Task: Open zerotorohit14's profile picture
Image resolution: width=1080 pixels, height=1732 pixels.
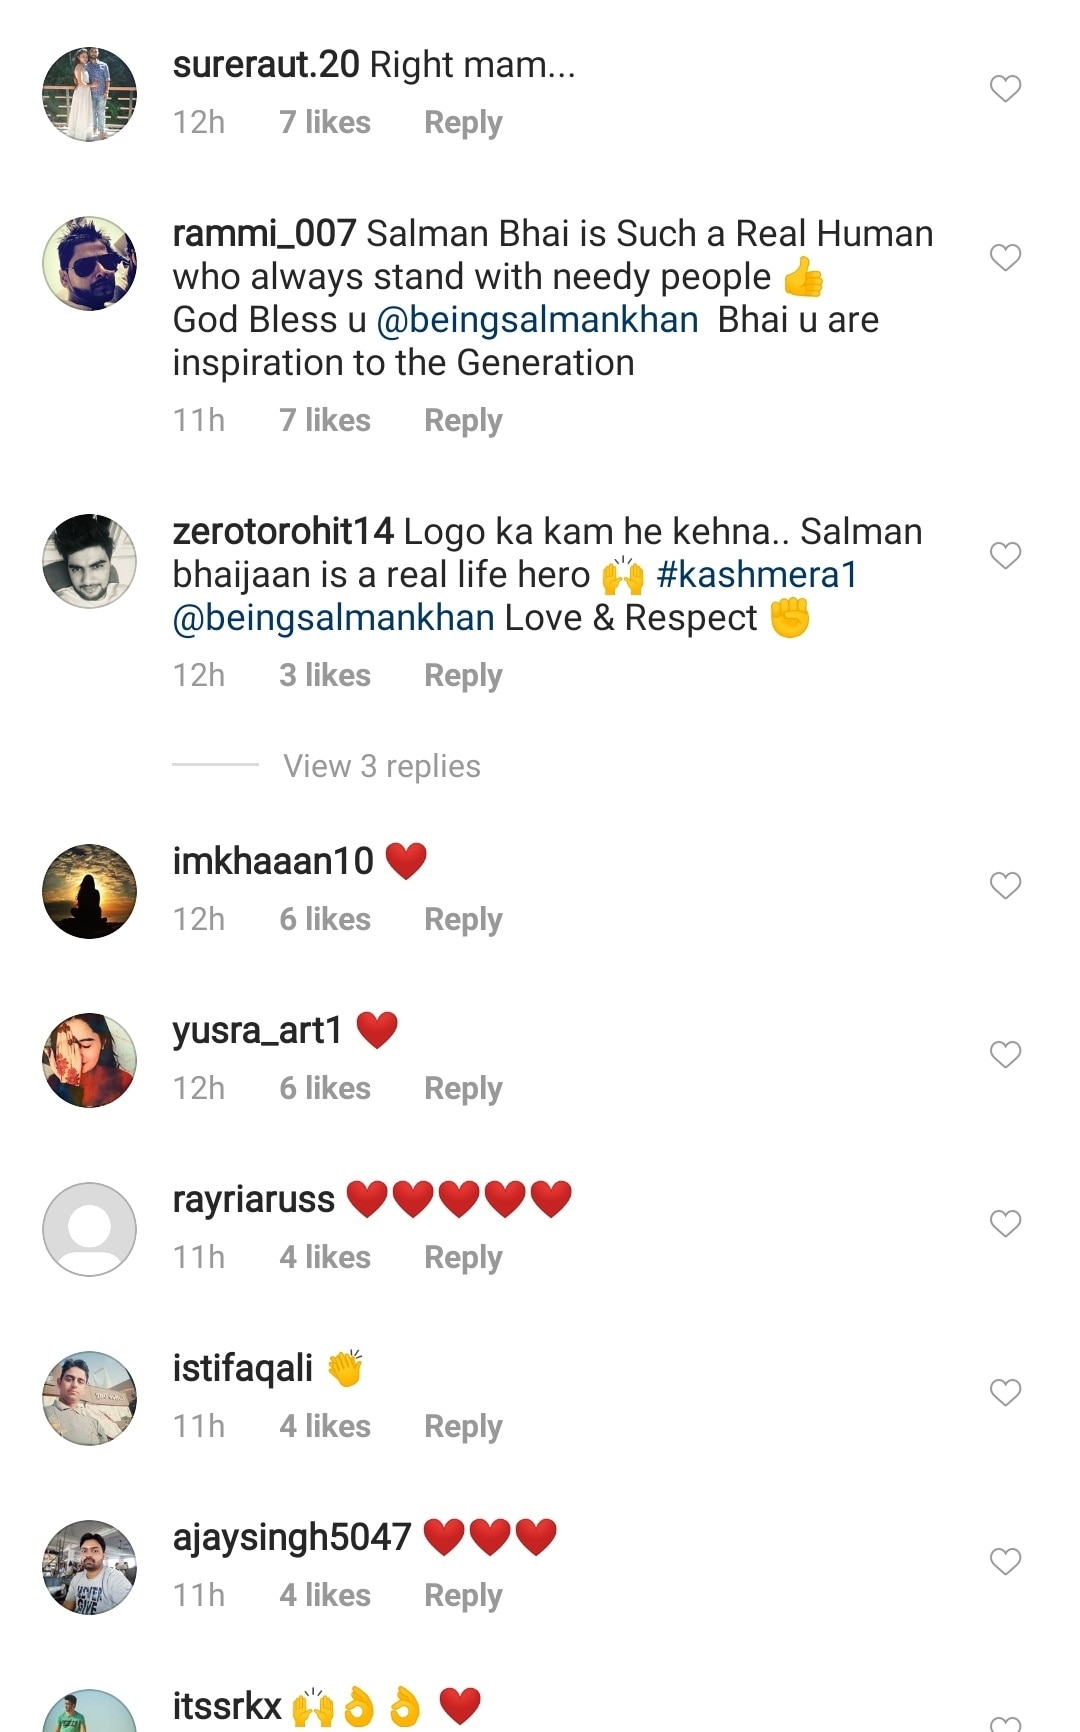Action: (x=89, y=561)
